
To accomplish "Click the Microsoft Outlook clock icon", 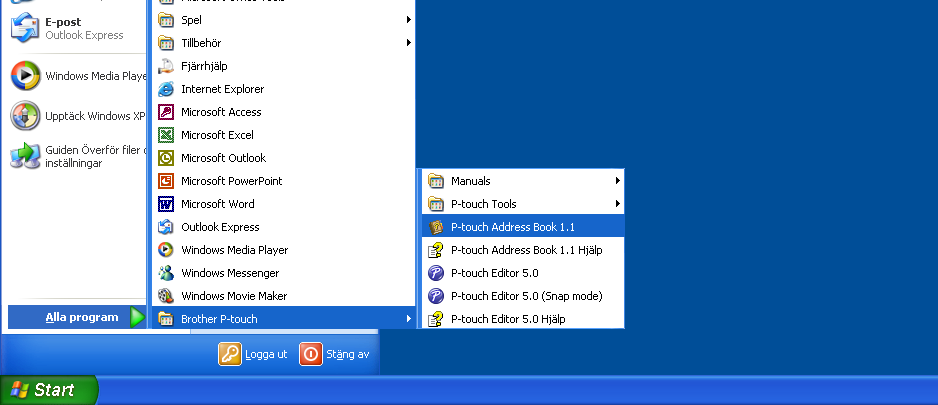I will (166, 158).
